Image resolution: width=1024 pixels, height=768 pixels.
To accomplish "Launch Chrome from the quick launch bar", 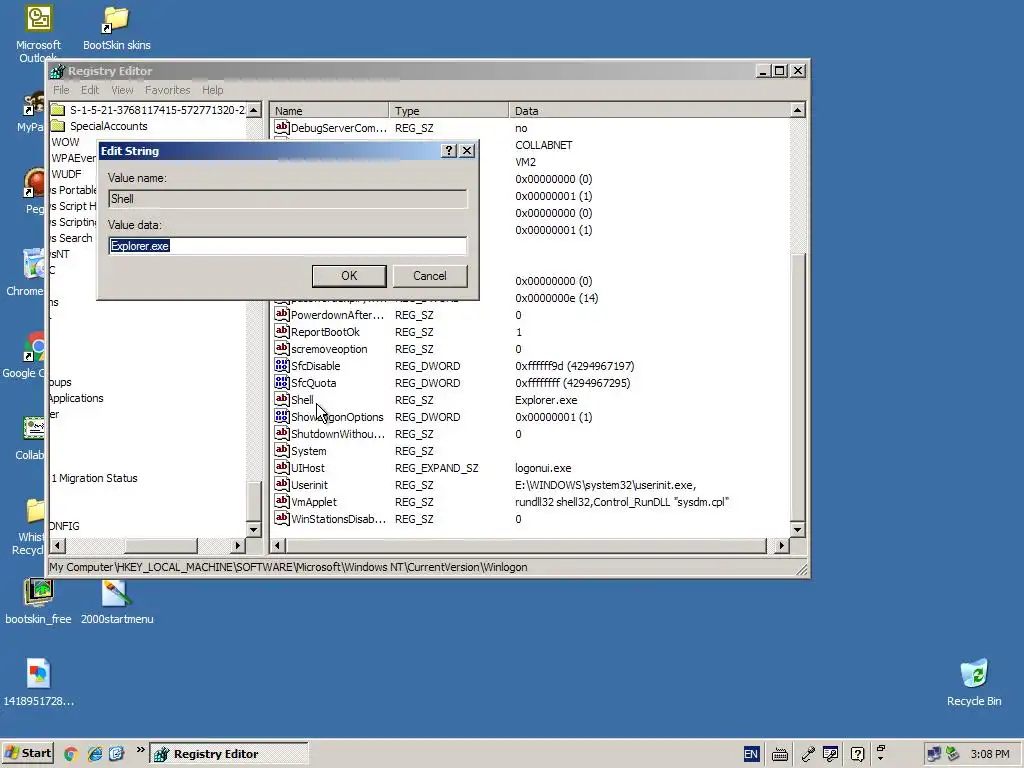I will (71, 754).
